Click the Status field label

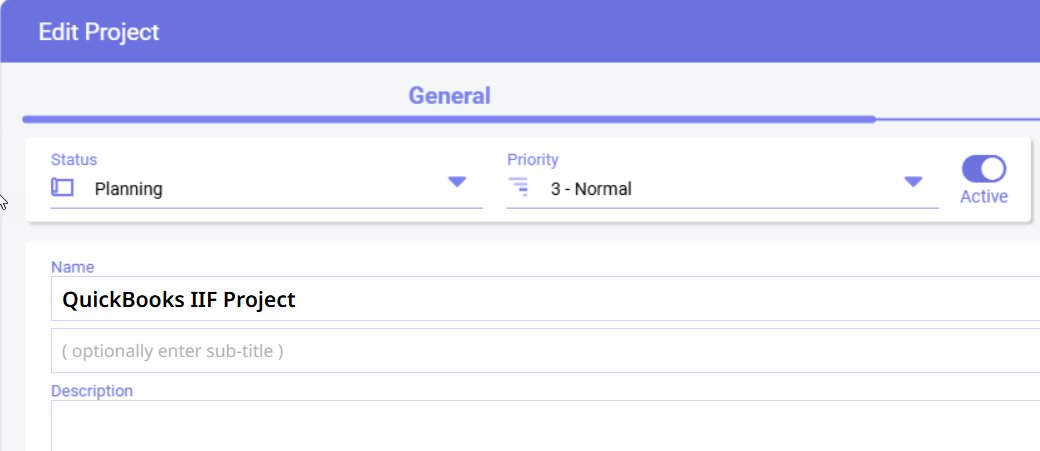point(73,159)
